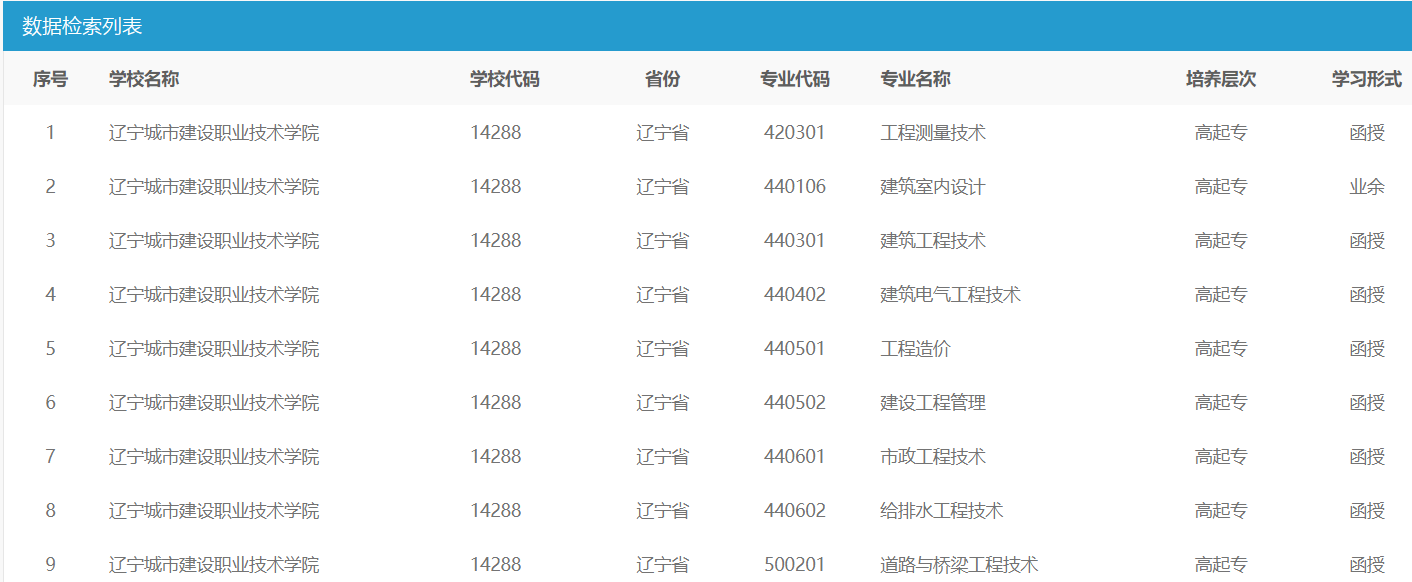Select major name 建筑室内设计

[x=933, y=186]
